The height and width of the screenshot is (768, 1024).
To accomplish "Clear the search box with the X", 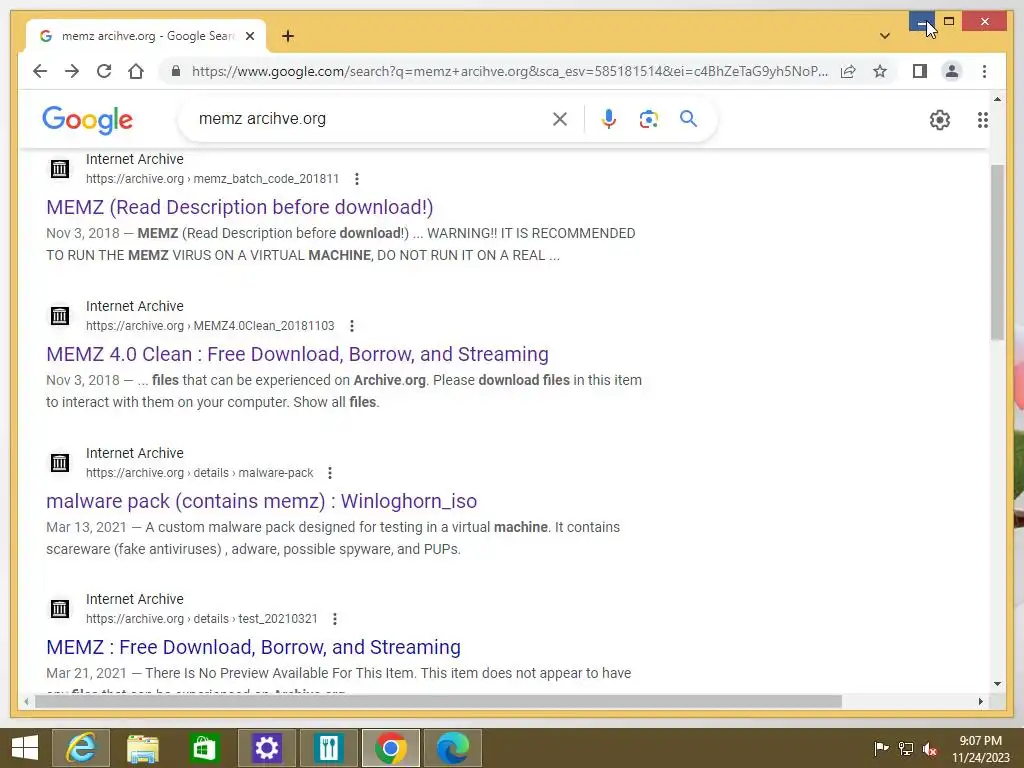I will 560,119.
